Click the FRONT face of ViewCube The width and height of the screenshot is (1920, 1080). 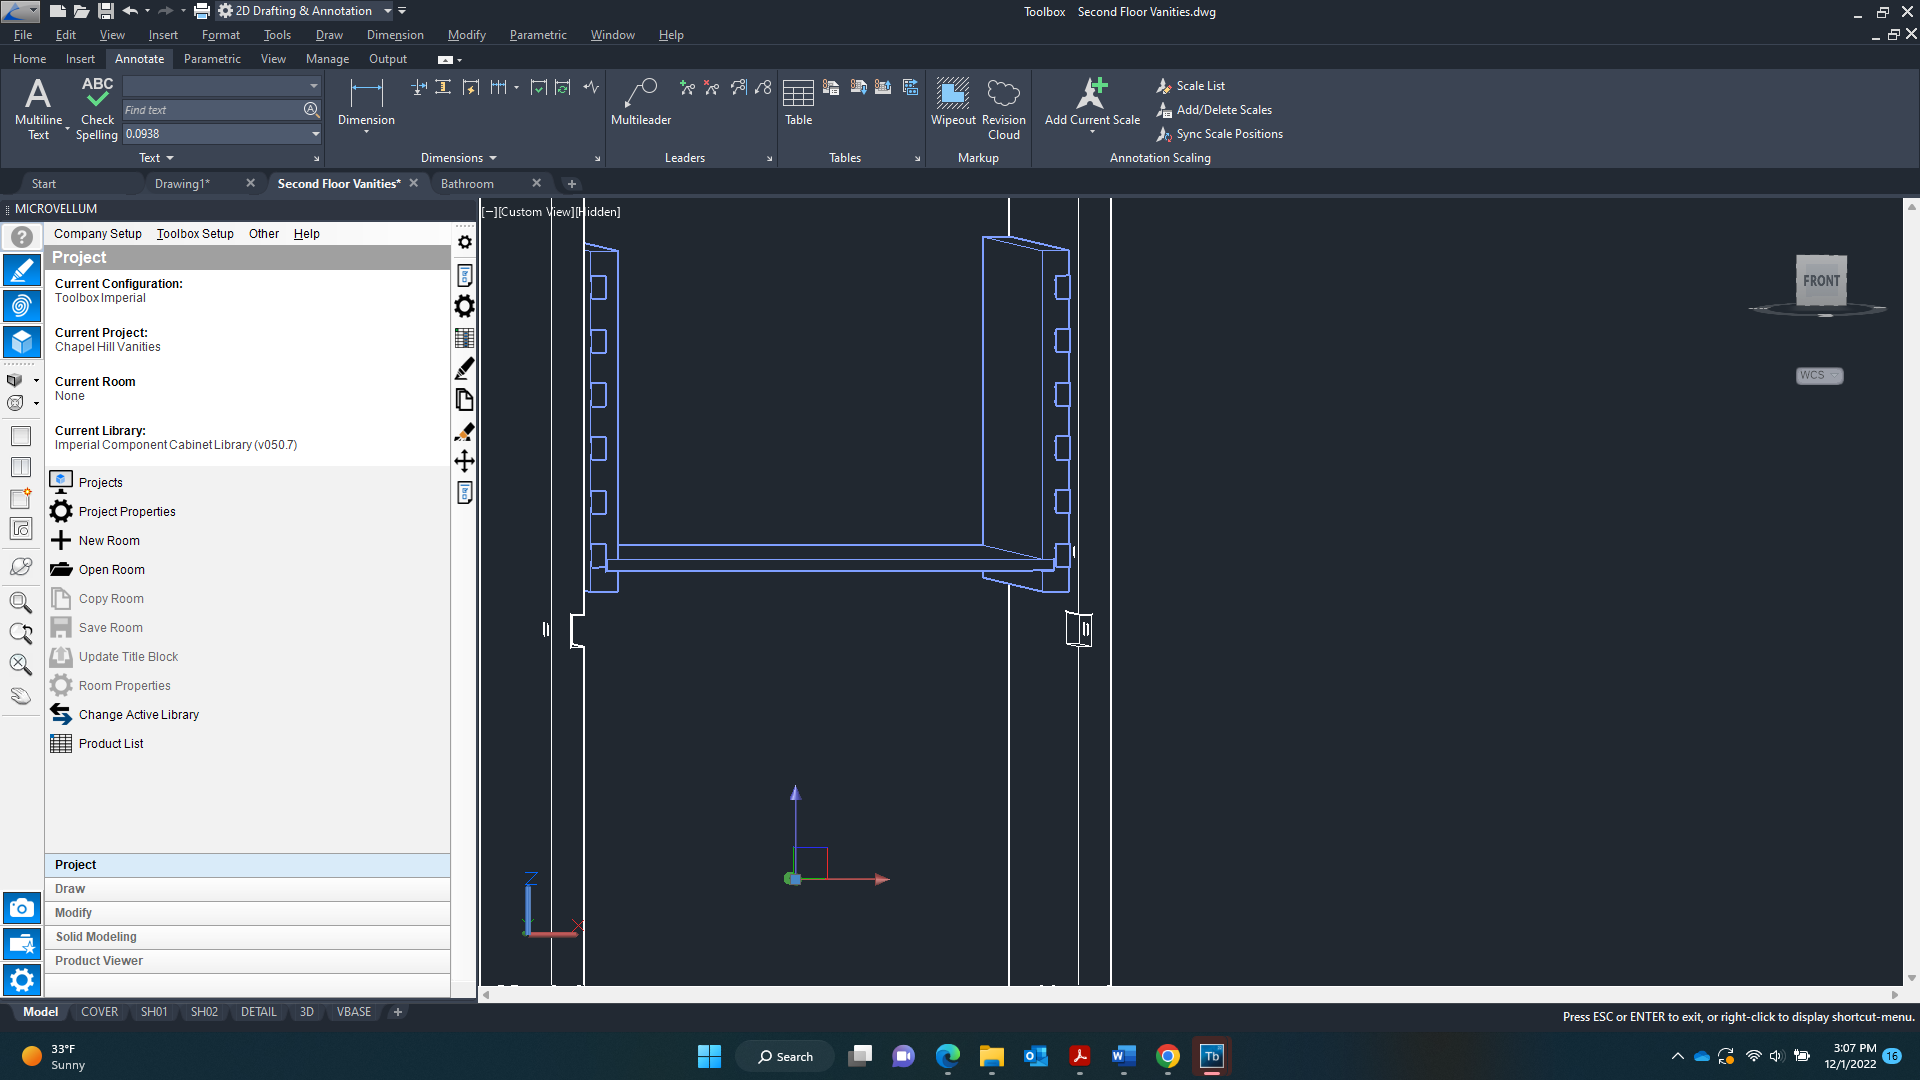[x=1820, y=281]
